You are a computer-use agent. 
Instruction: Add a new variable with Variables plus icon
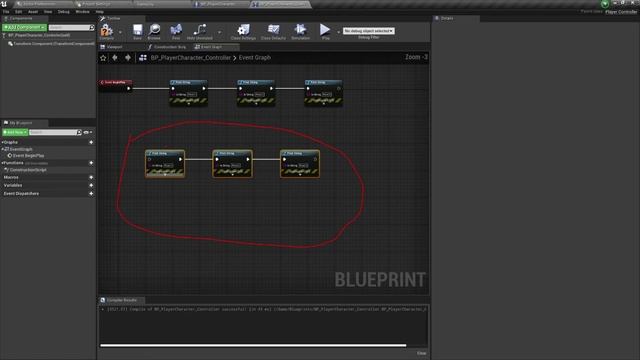coord(91,185)
